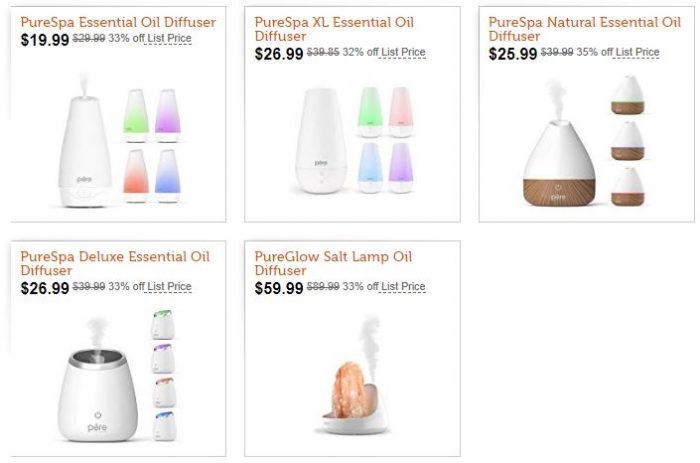The height and width of the screenshot is (463, 700).
Task: Select the purple-lit diffuser variant in first card
Action: pos(168,115)
